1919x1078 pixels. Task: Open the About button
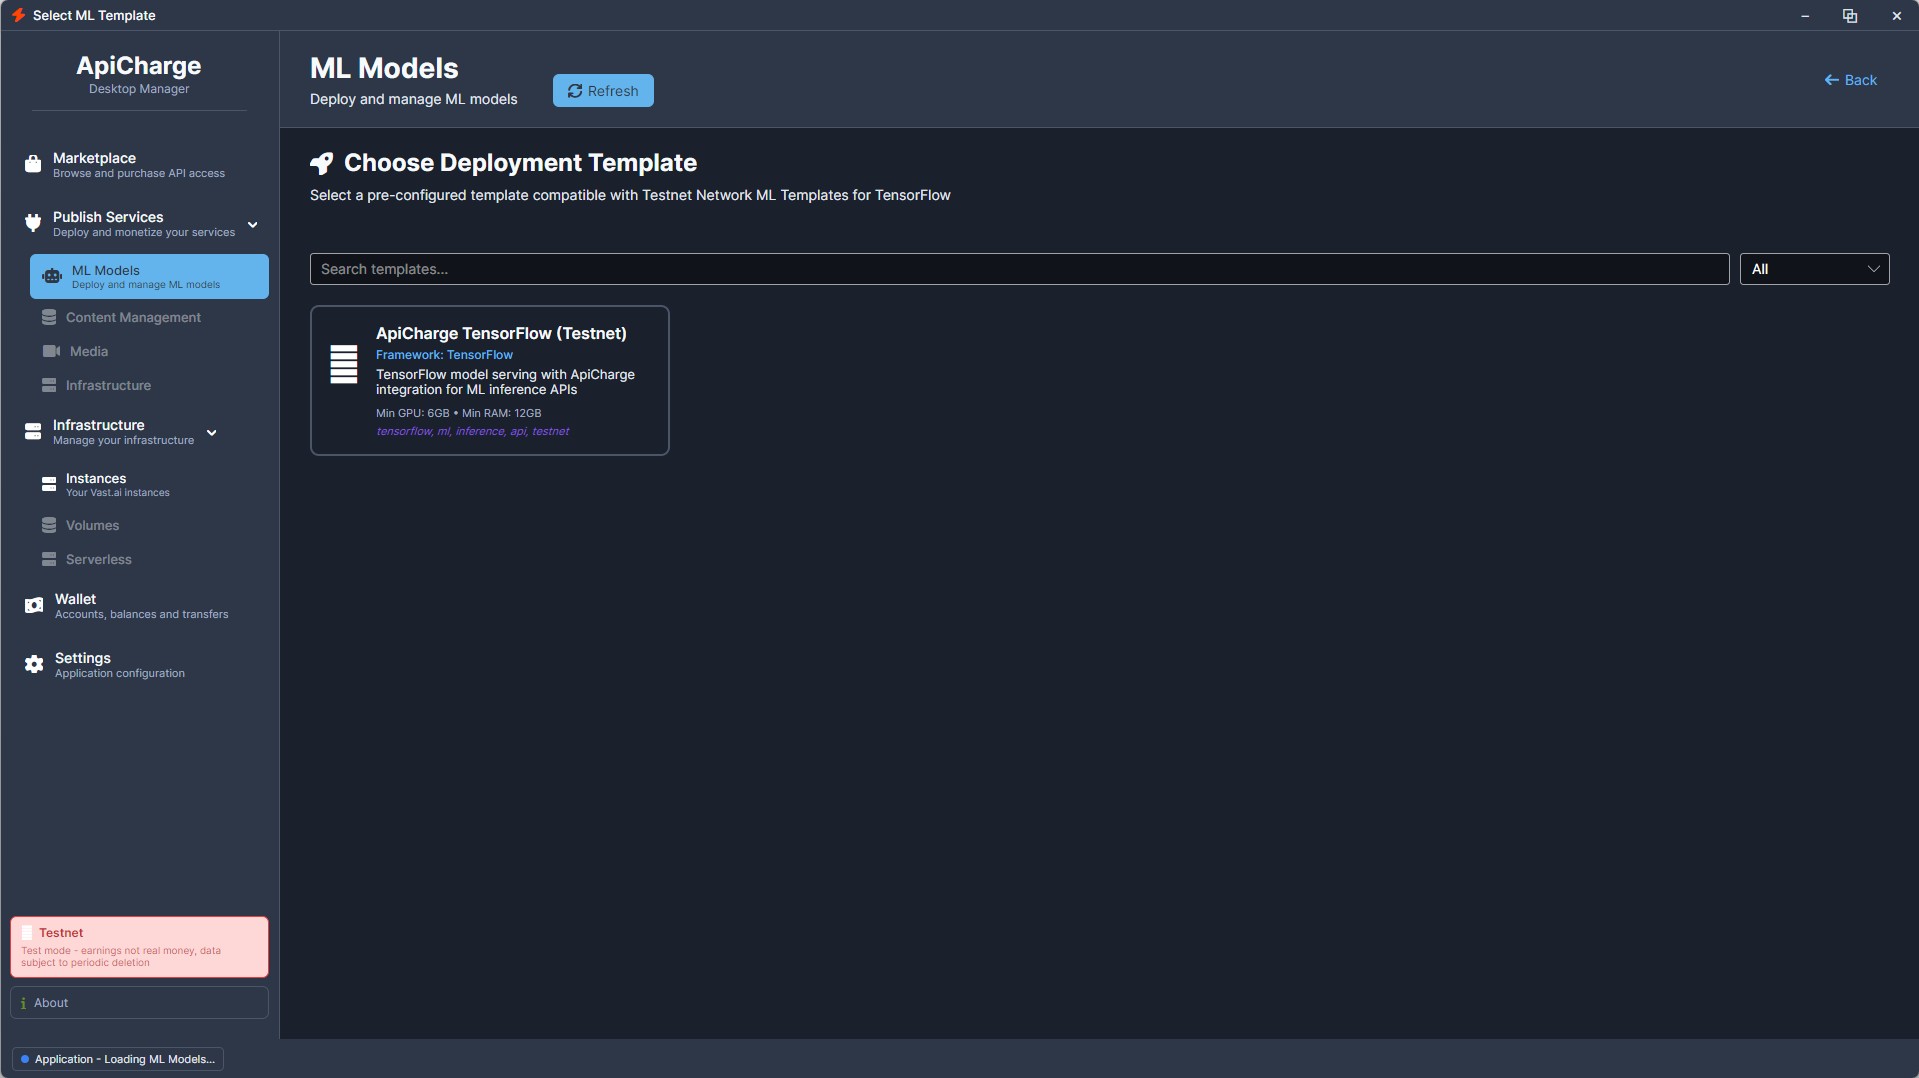[139, 1002]
